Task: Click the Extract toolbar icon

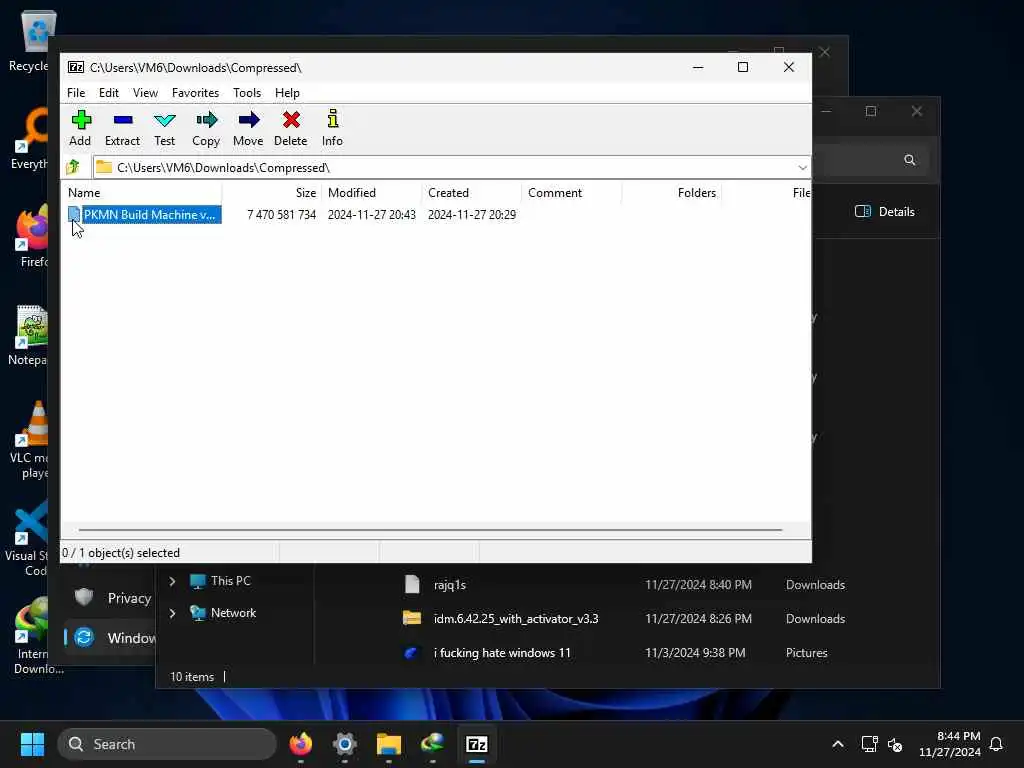Action: tap(122, 128)
